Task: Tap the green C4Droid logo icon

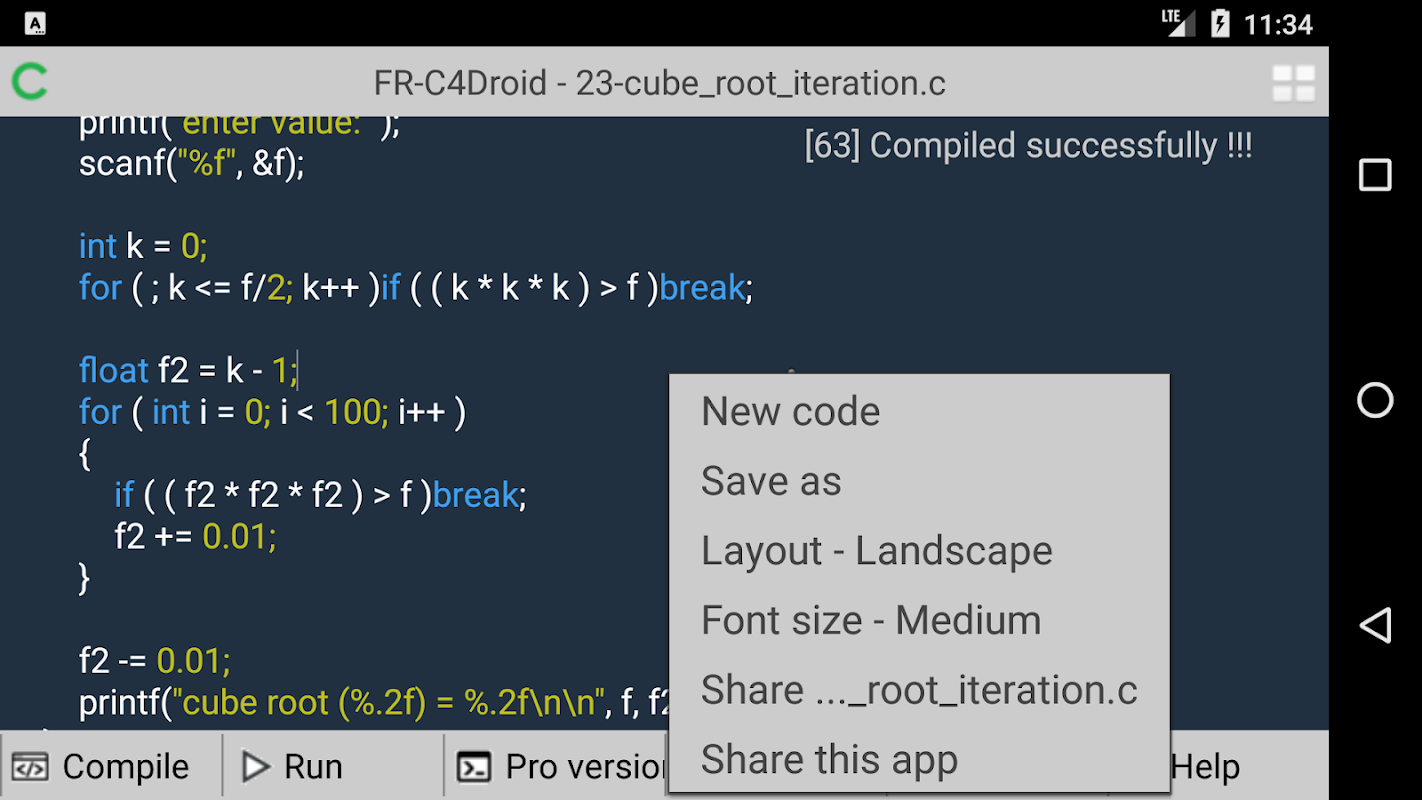Action: pyautogui.click(x=30, y=82)
